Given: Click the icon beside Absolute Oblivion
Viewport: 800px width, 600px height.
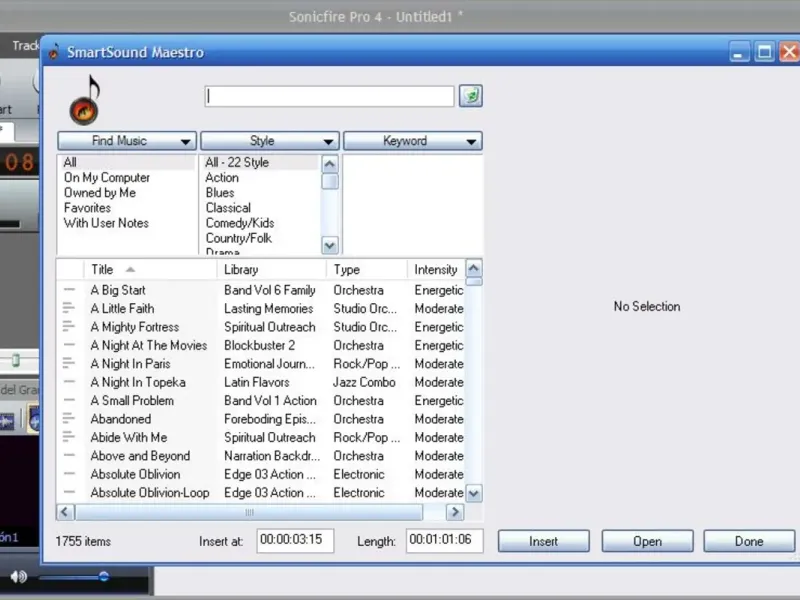Looking at the screenshot, I should click(69, 473).
